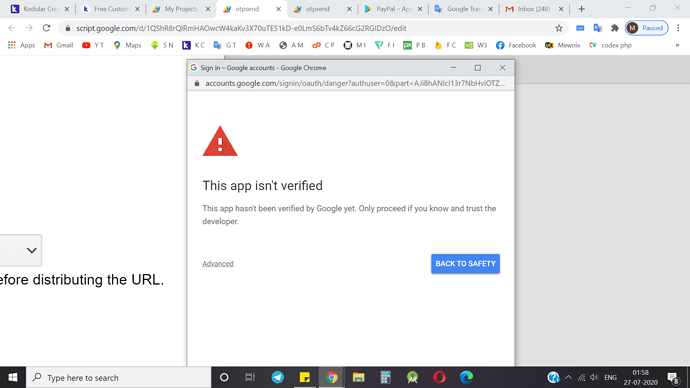690x388 pixels.
Task: Open the M I bookmark
Action: click(355, 45)
